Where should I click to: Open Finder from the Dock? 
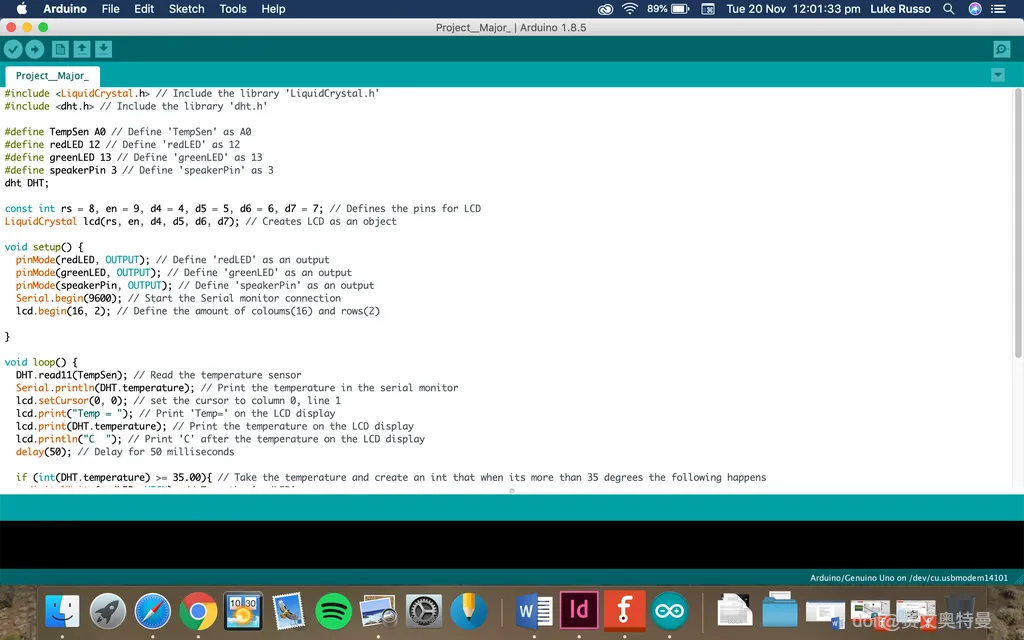tap(62, 611)
